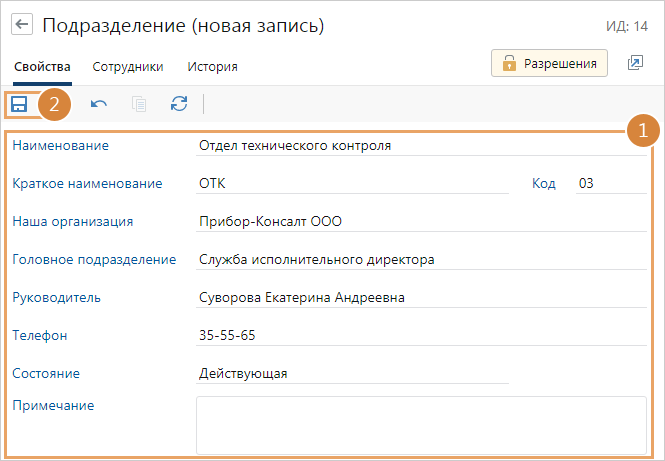
Task: Open the Наша организация selection field
Action: (420, 222)
